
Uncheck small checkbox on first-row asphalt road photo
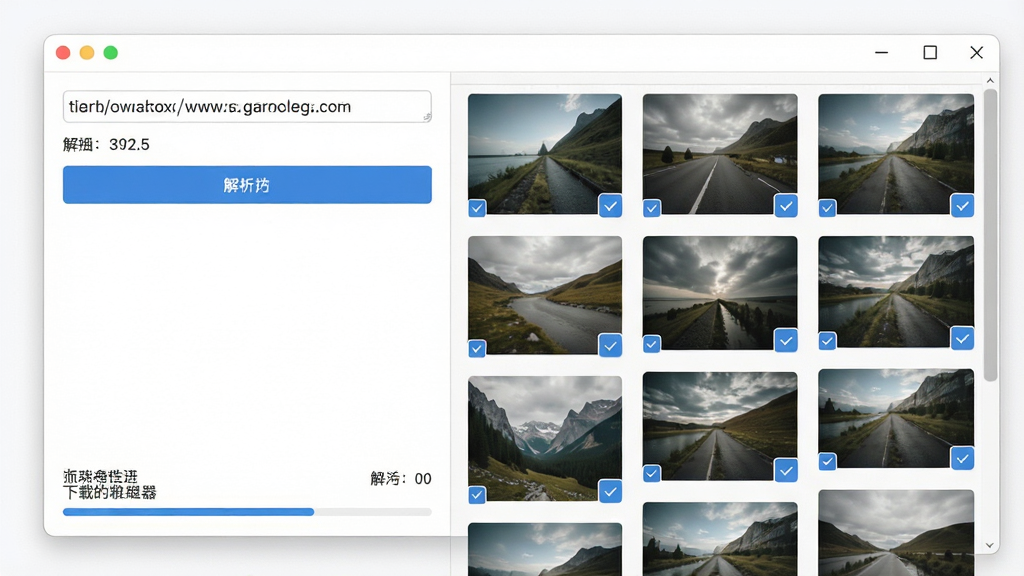coord(652,208)
